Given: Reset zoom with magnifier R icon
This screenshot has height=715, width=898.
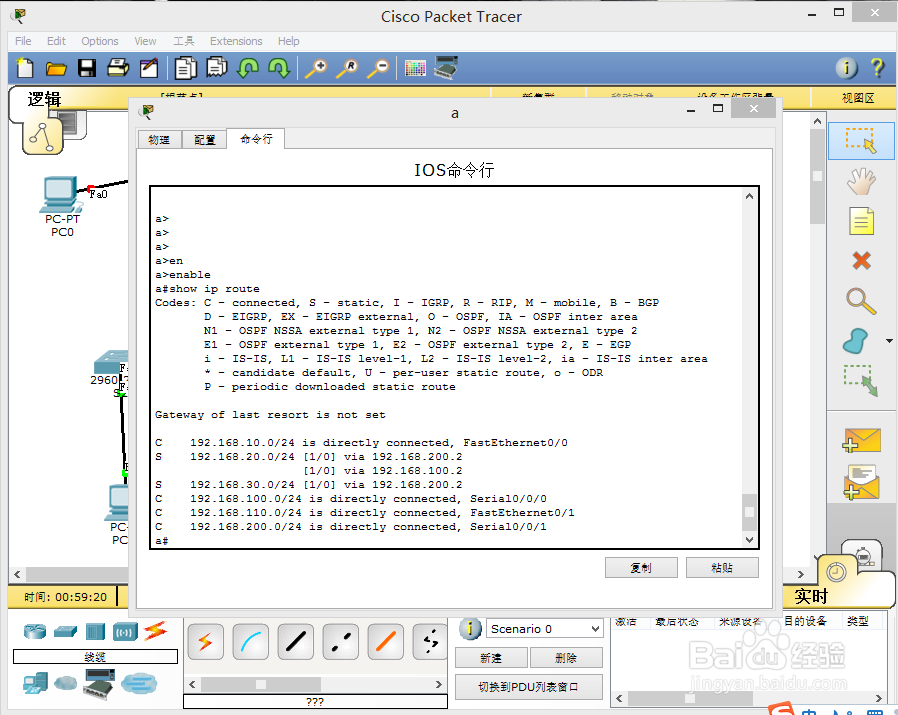Looking at the screenshot, I should click(x=347, y=68).
